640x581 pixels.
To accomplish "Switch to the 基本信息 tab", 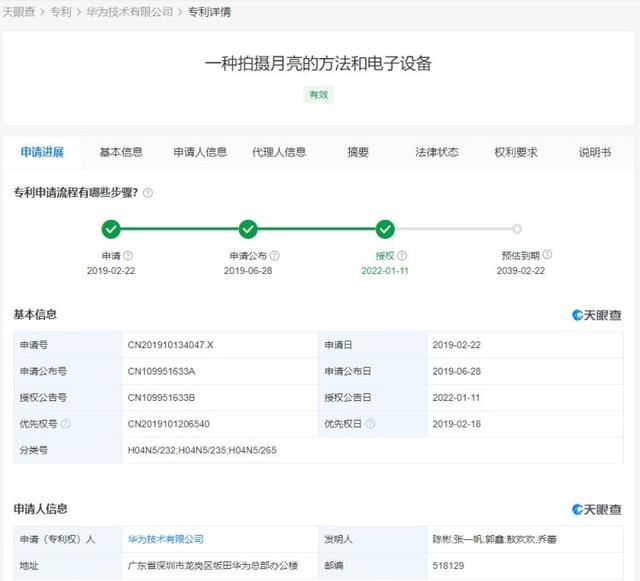I will point(121,152).
